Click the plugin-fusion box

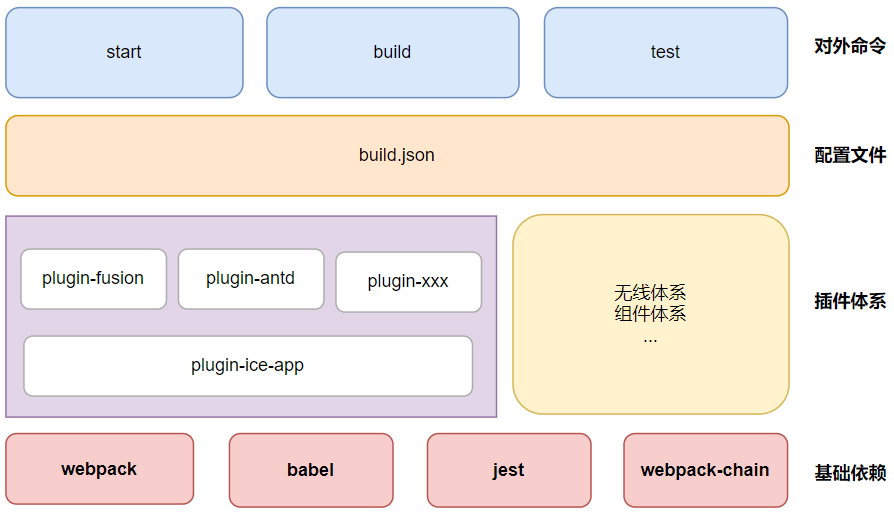click(x=94, y=279)
